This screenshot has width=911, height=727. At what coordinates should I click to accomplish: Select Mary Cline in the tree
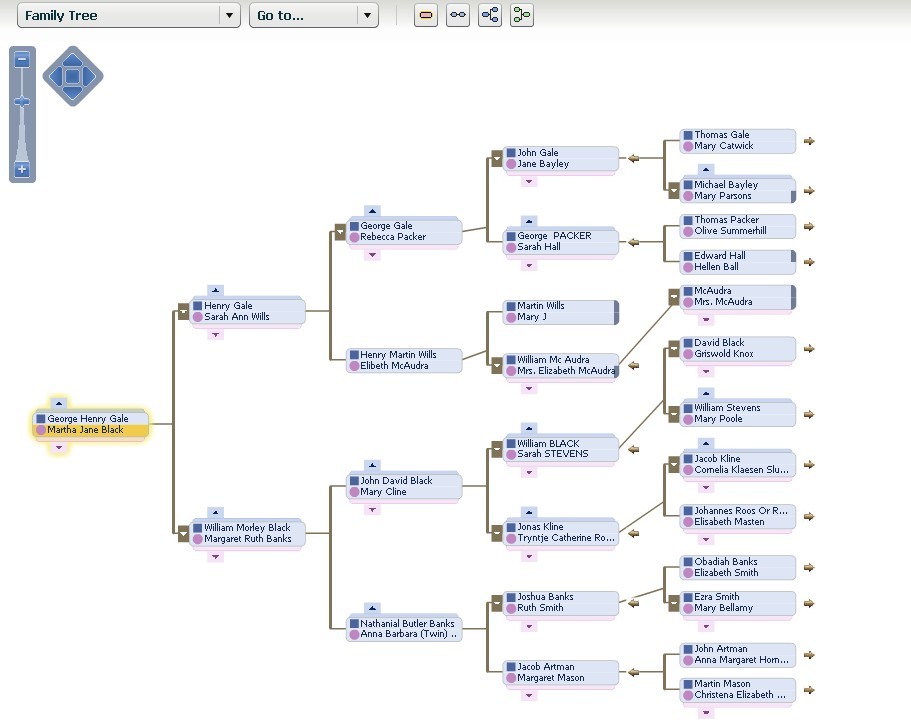point(383,492)
